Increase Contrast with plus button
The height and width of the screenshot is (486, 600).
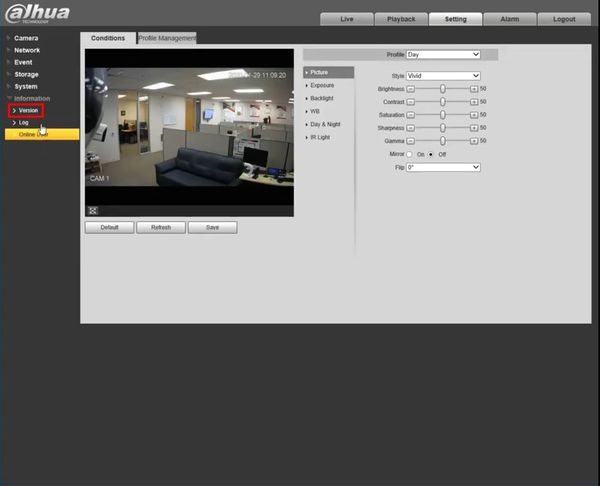[x=474, y=102]
